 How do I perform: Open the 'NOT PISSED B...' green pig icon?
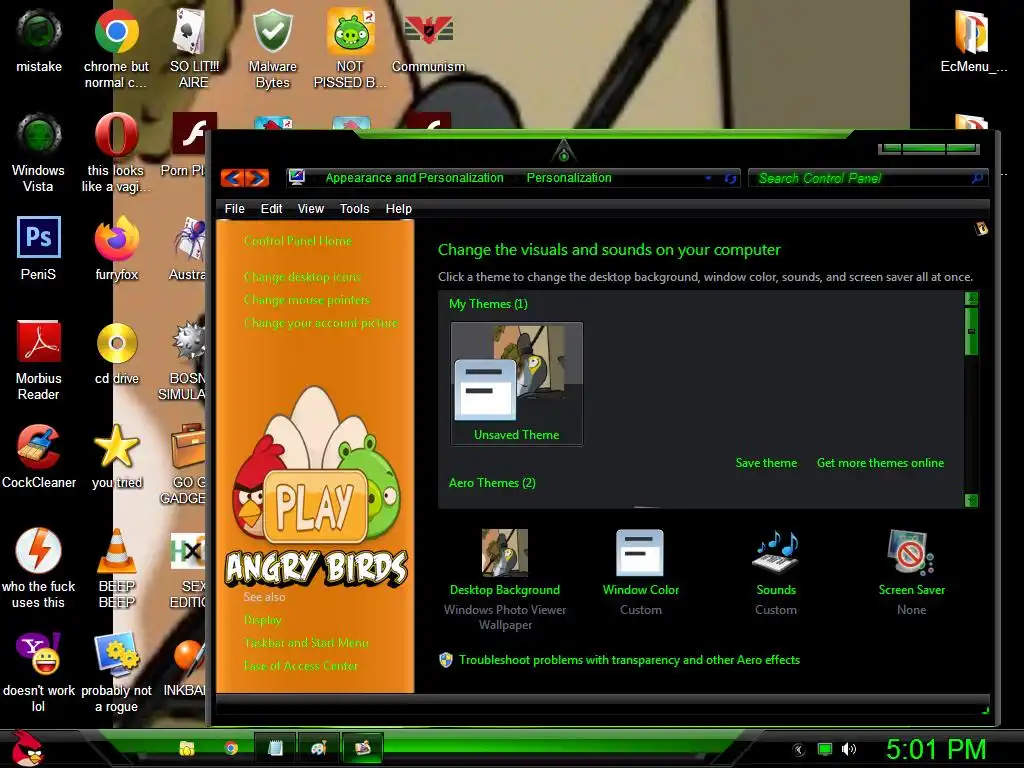[350, 48]
